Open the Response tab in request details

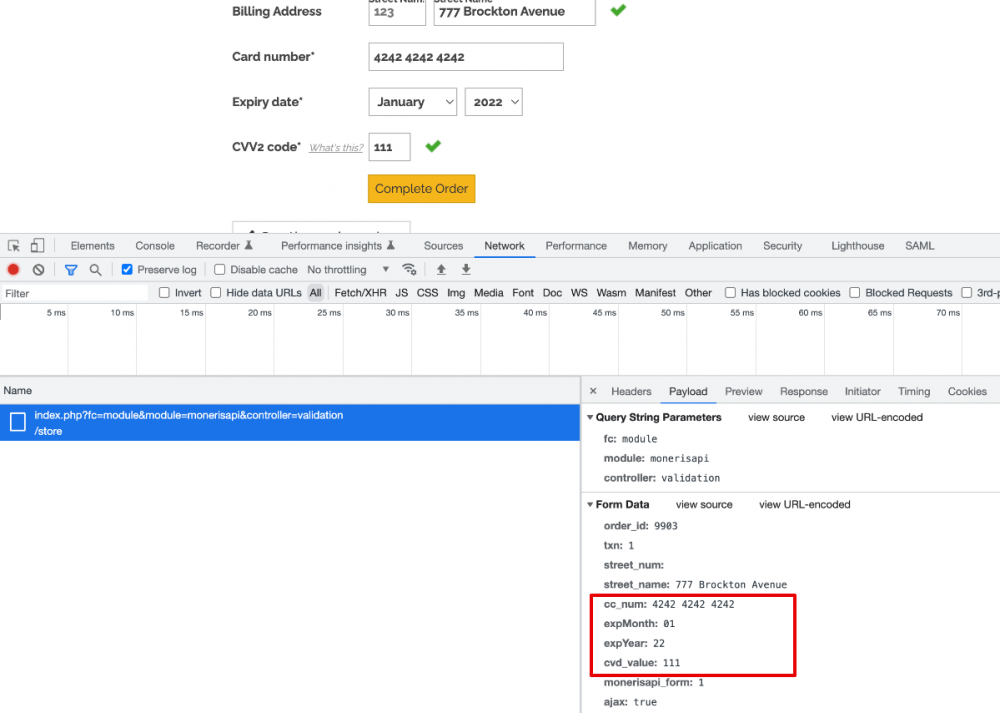(x=803, y=392)
